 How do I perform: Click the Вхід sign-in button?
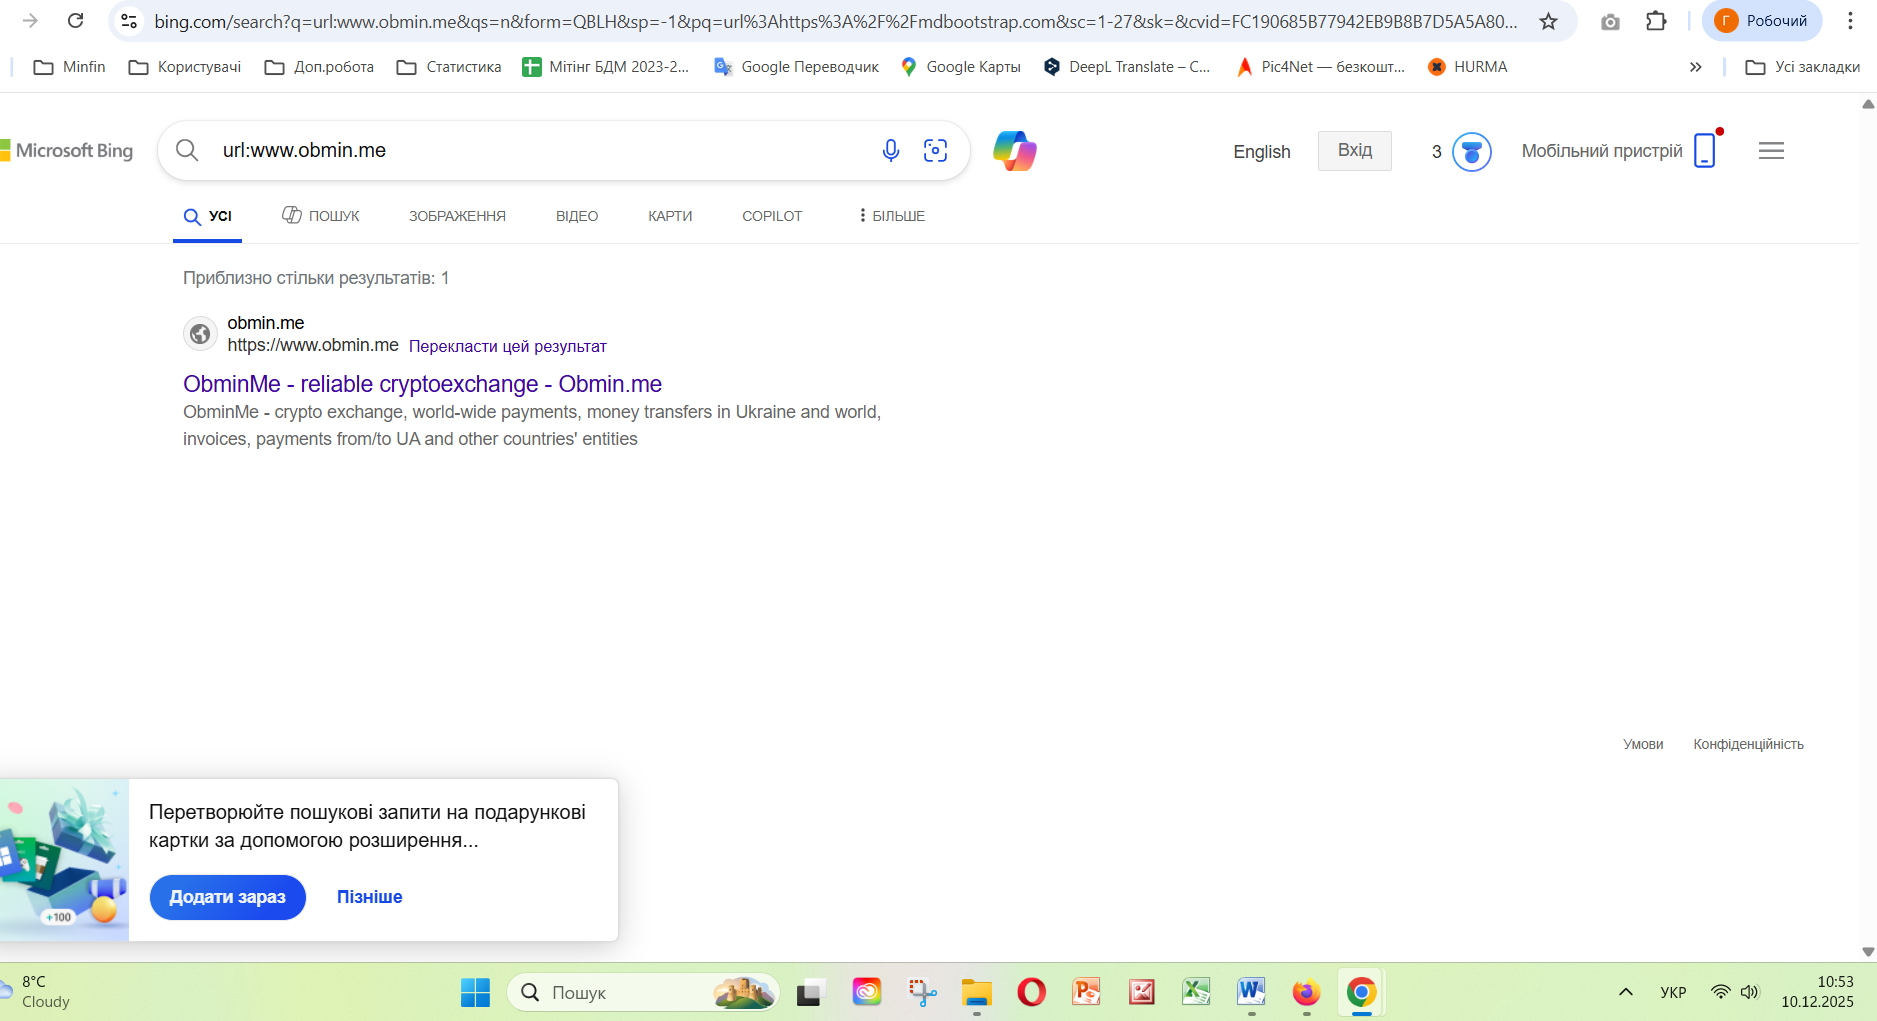(1355, 150)
